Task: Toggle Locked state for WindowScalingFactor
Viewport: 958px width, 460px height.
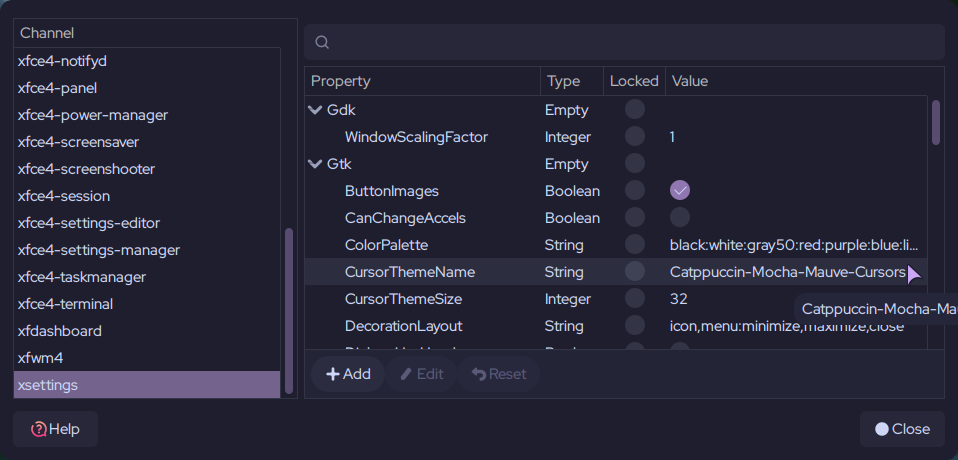Action: pos(634,137)
